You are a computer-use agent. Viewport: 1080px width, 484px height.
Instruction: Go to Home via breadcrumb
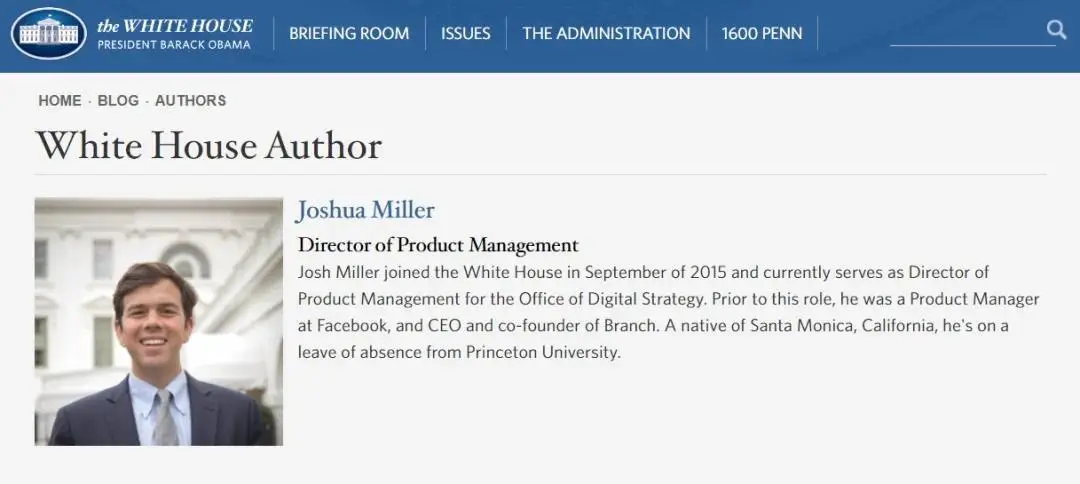coord(60,101)
